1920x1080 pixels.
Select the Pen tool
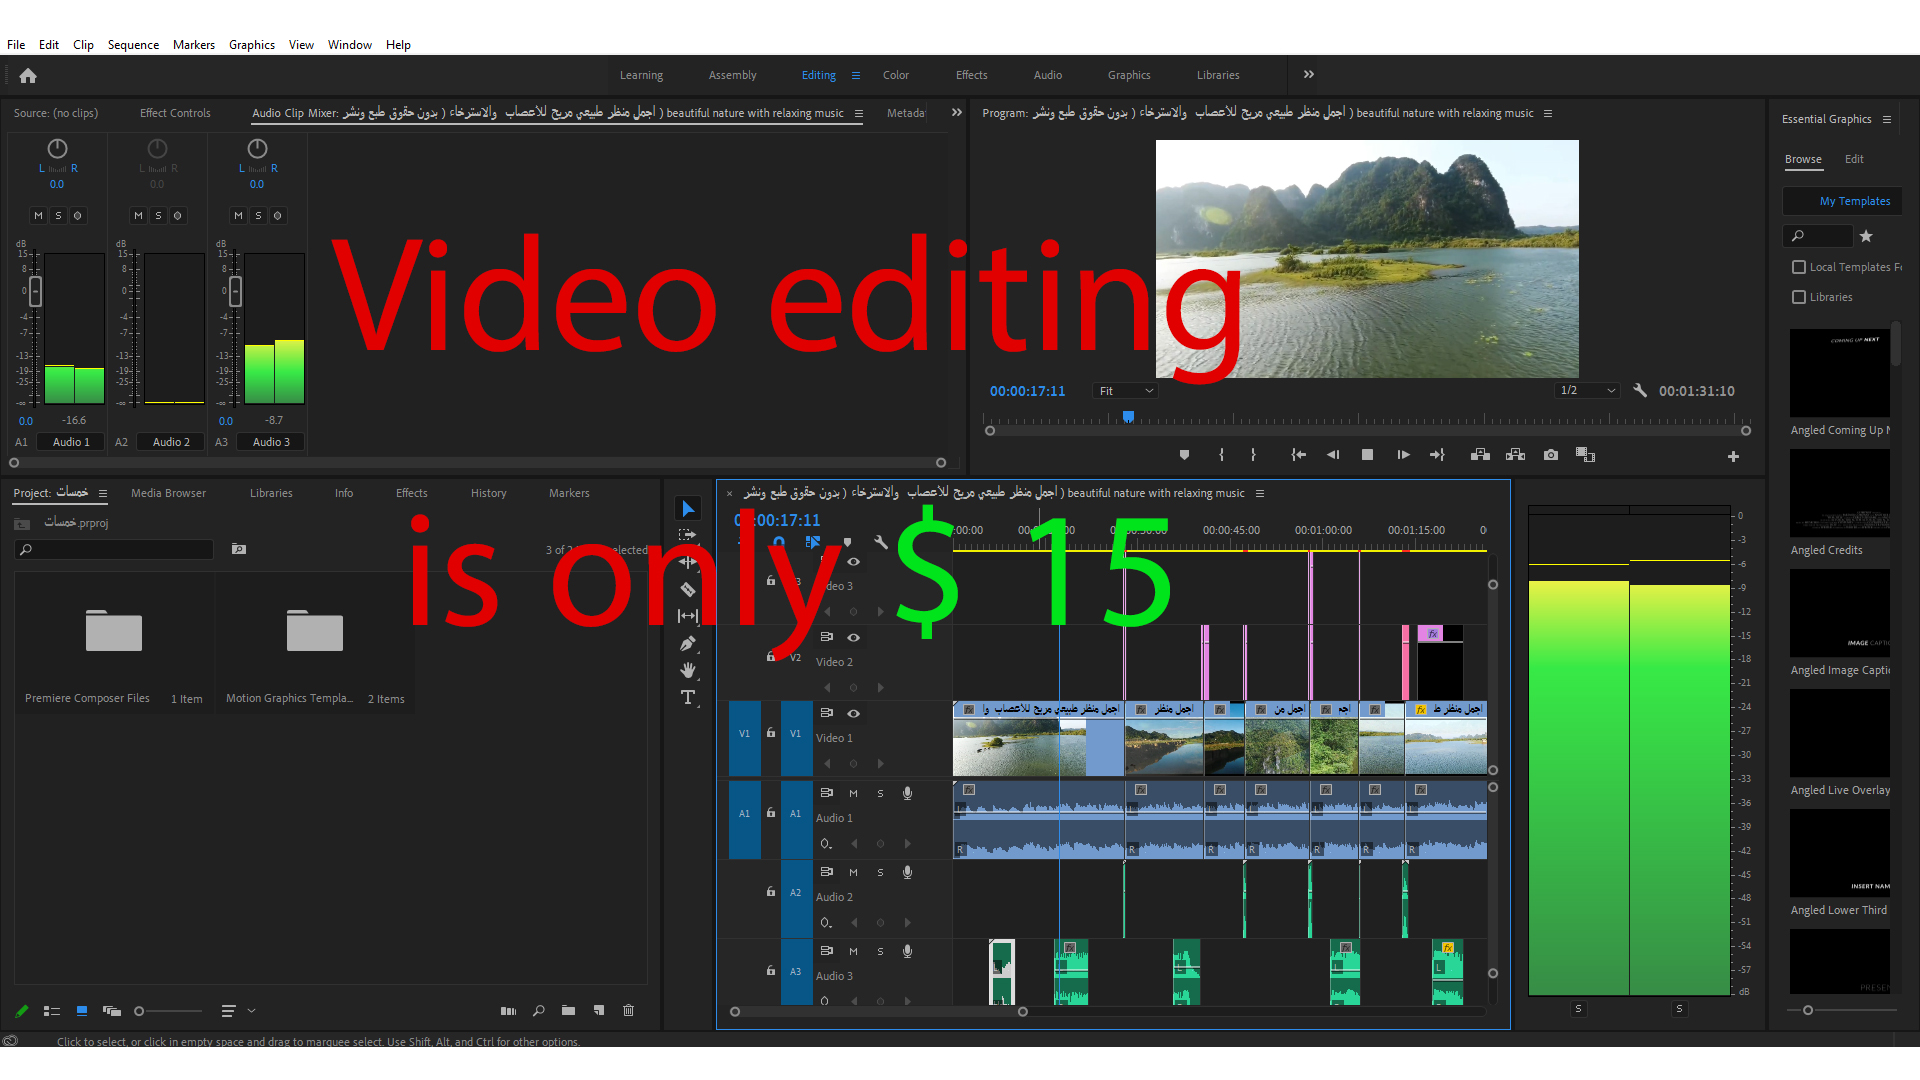pos(688,643)
